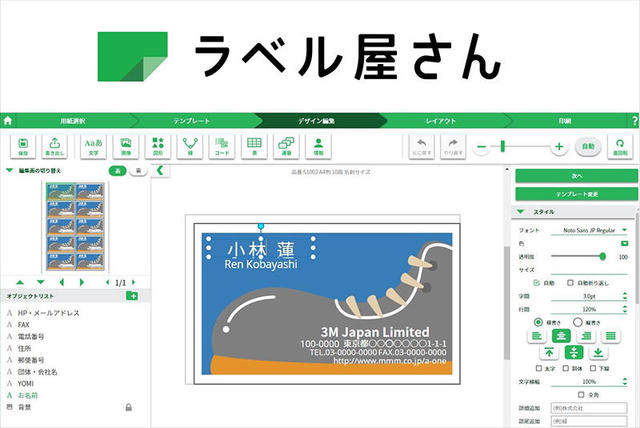Viewport: 640px width, 428px height.
Task: Zoom in with the plus button
Action: (559, 146)
